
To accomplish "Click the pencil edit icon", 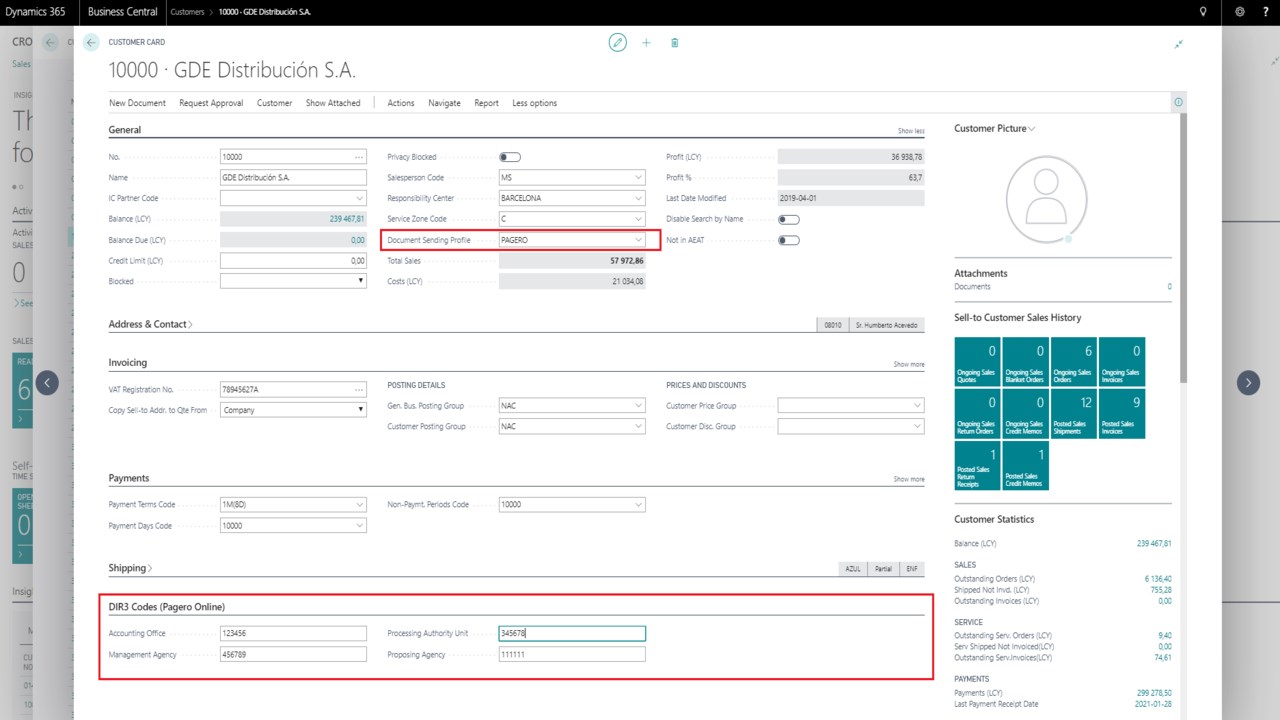I will coord(618,43).
